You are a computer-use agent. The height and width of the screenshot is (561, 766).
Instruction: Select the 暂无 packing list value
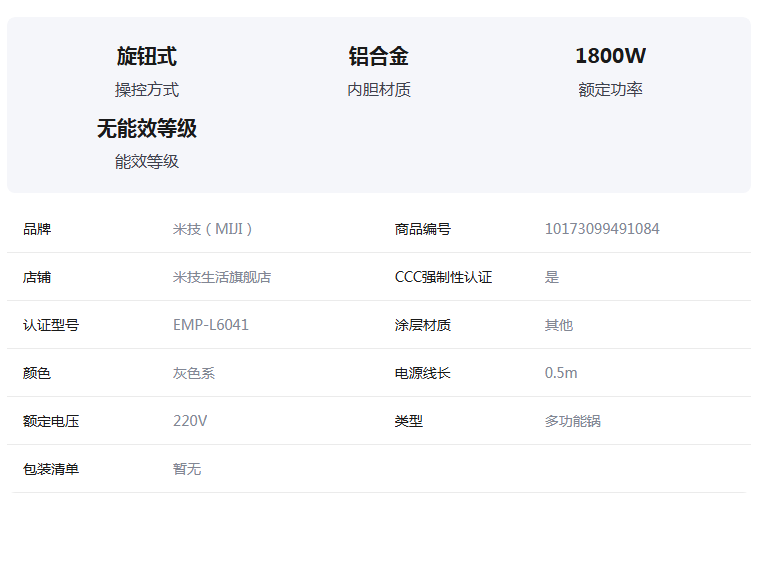click(187, 470)
